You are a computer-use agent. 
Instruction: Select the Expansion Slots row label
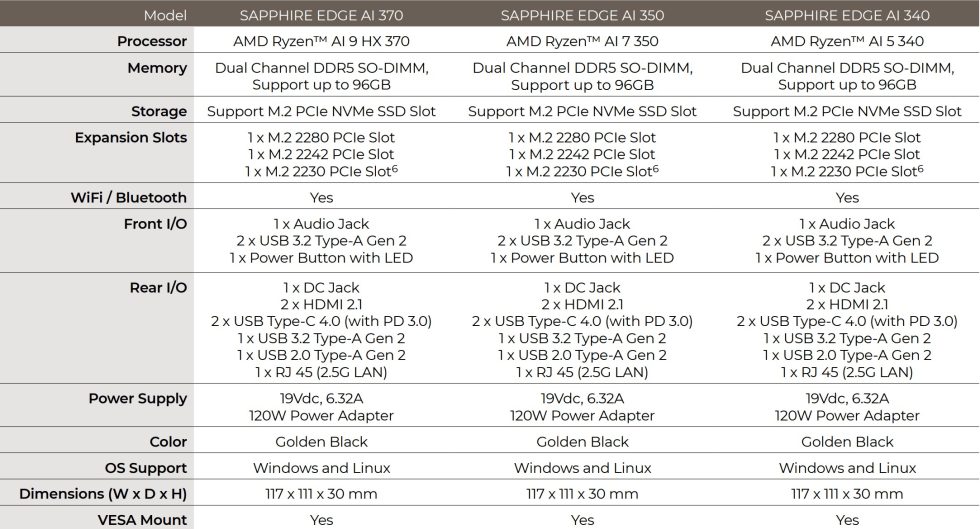pos(131,137)
